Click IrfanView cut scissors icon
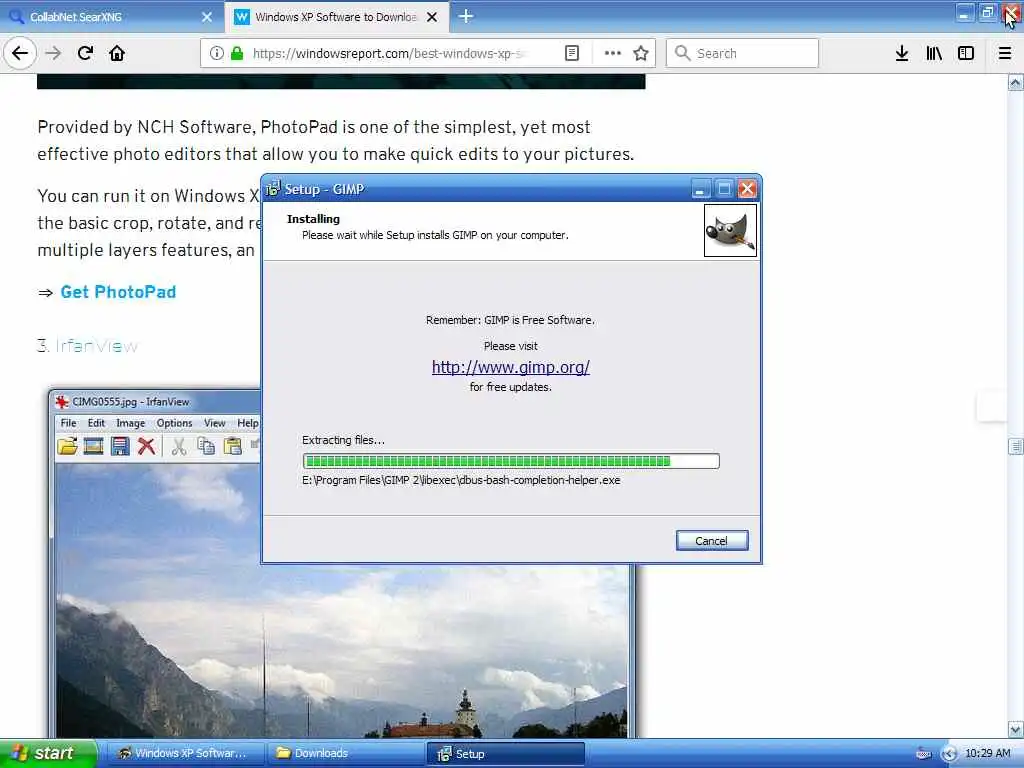The width and height of the screenshot is (1024, 768). [x=179, y=446]
